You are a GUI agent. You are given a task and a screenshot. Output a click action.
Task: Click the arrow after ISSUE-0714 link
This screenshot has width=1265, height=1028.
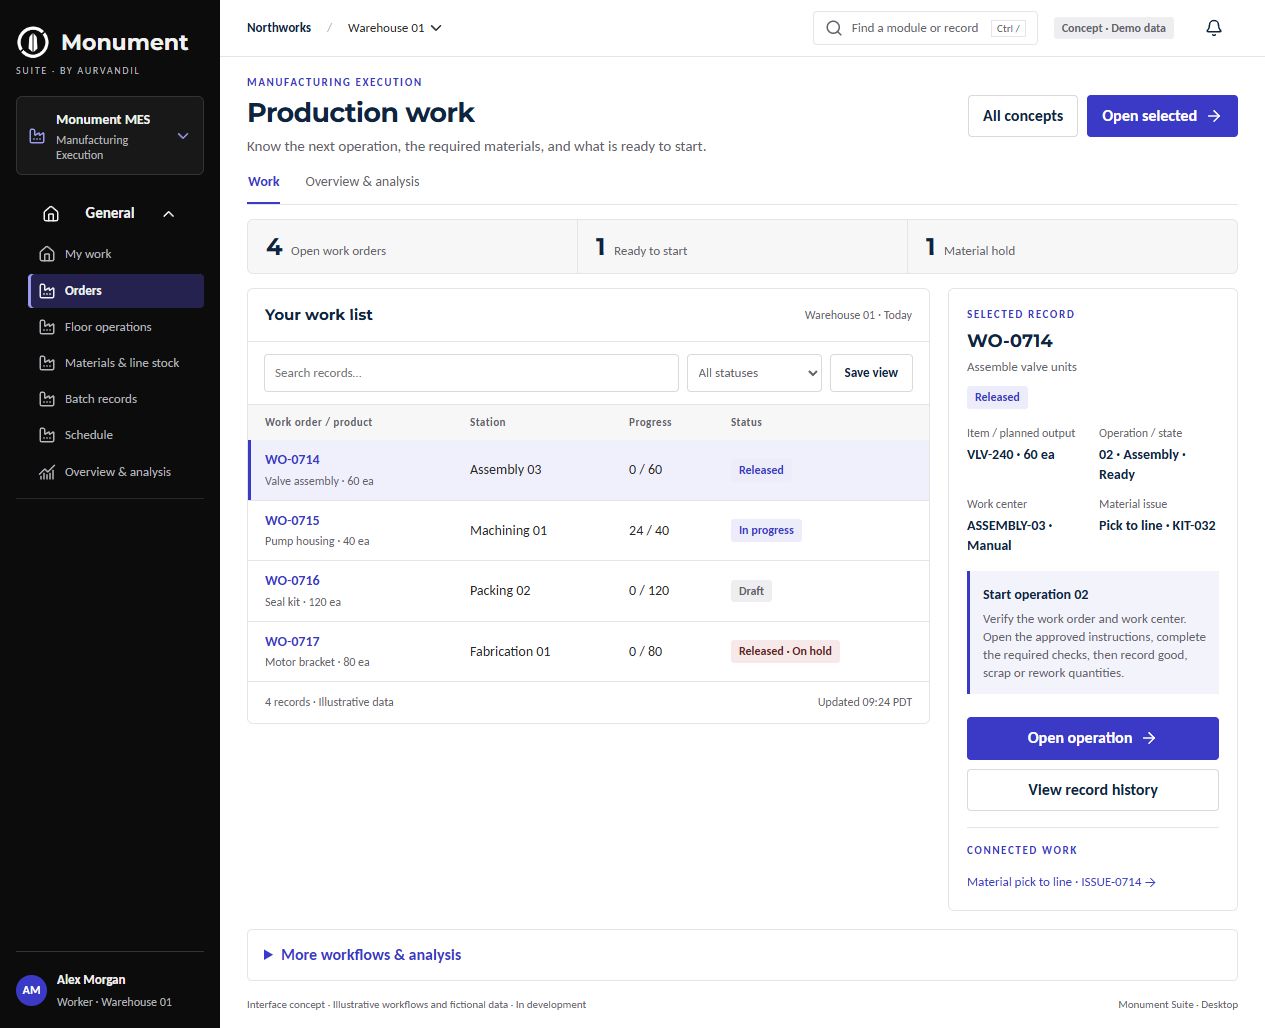click(1151, 882)
